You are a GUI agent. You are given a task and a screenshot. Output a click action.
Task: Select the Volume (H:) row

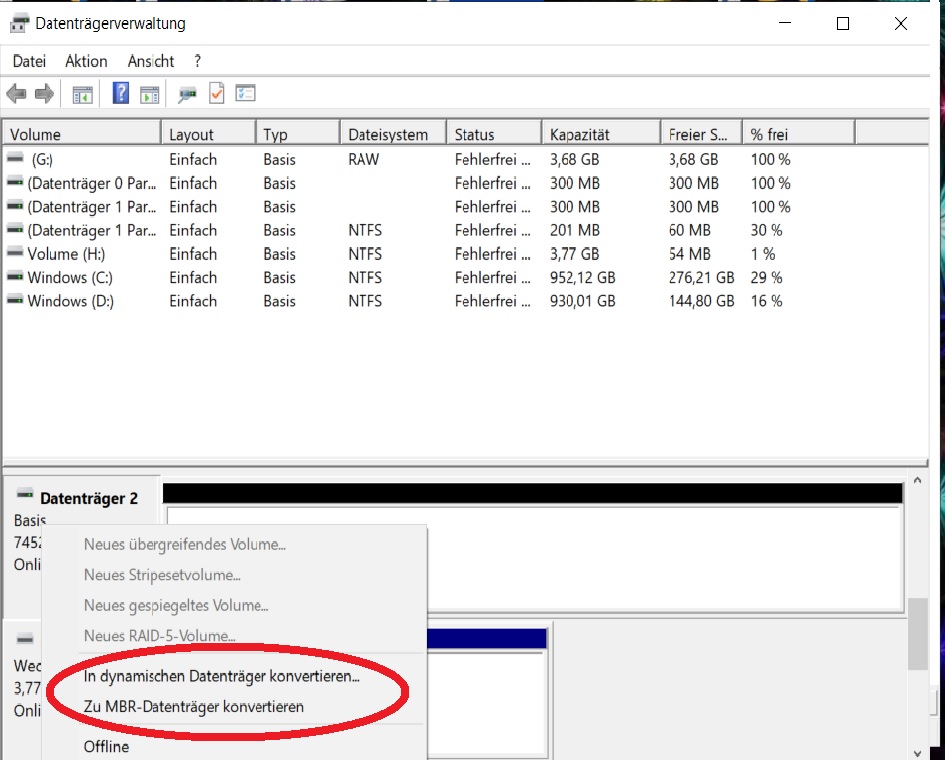(x=464, y=254)
